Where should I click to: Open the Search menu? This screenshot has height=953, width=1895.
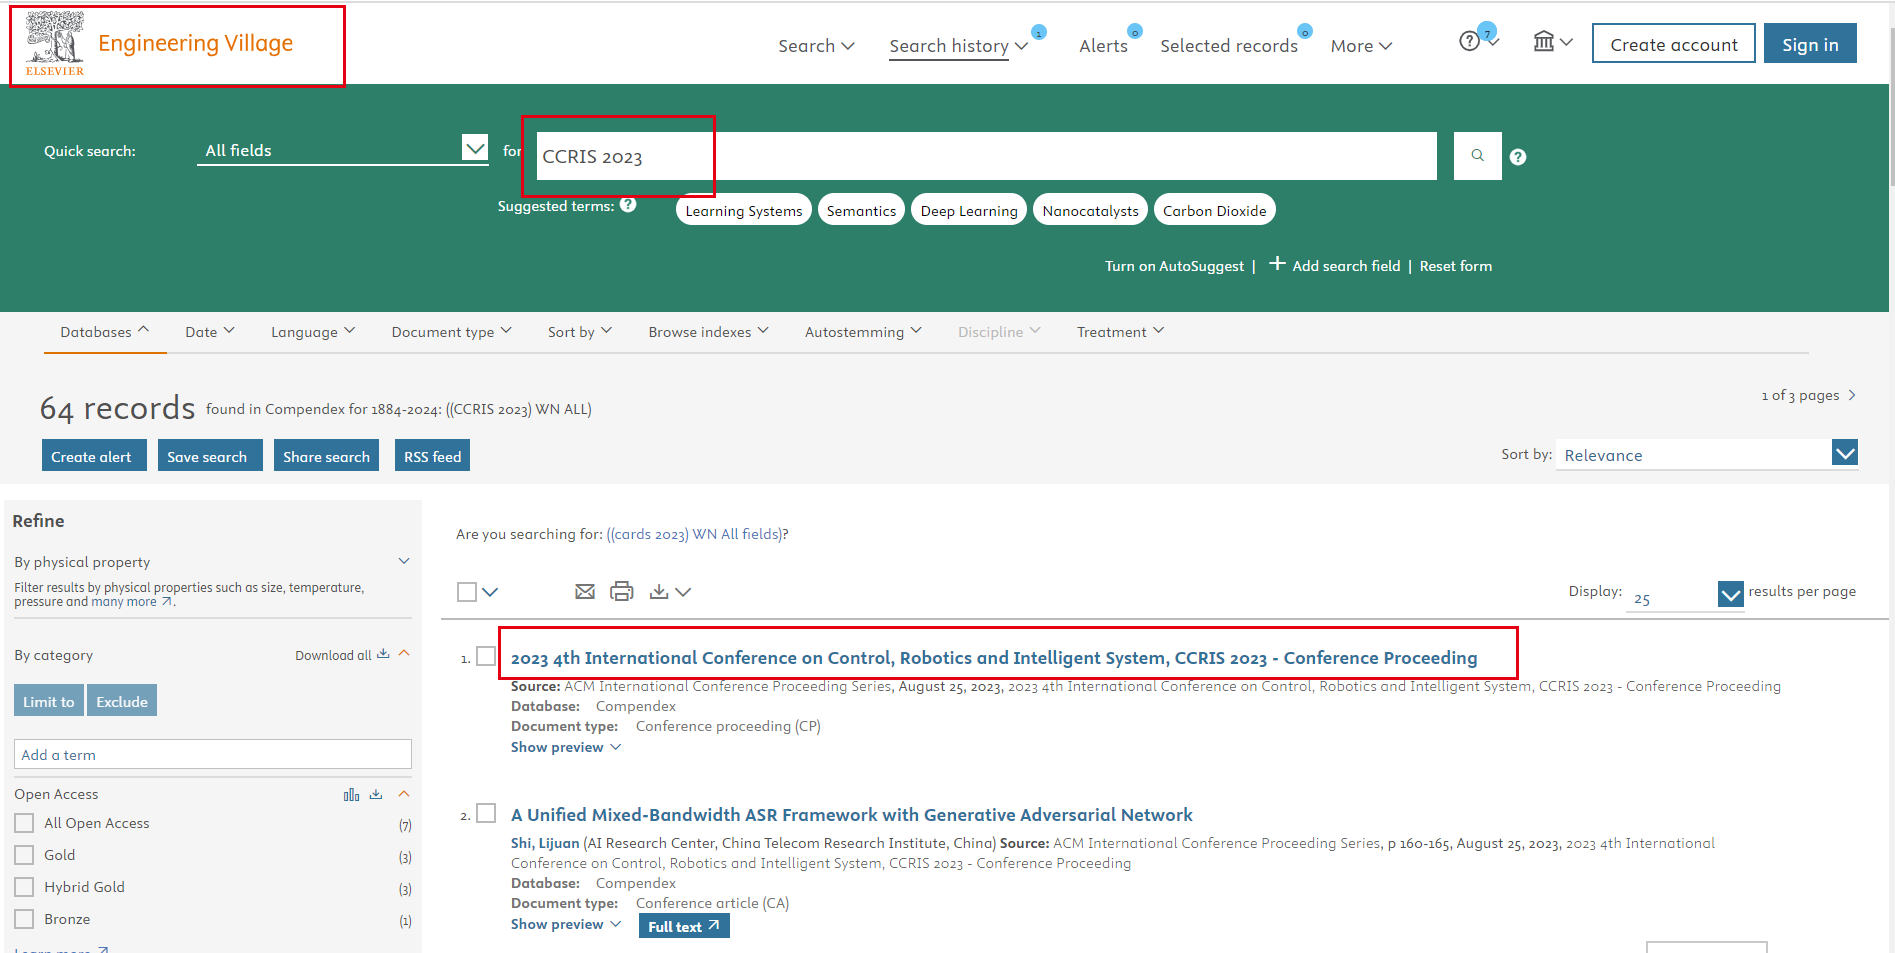tap(816, 46)
